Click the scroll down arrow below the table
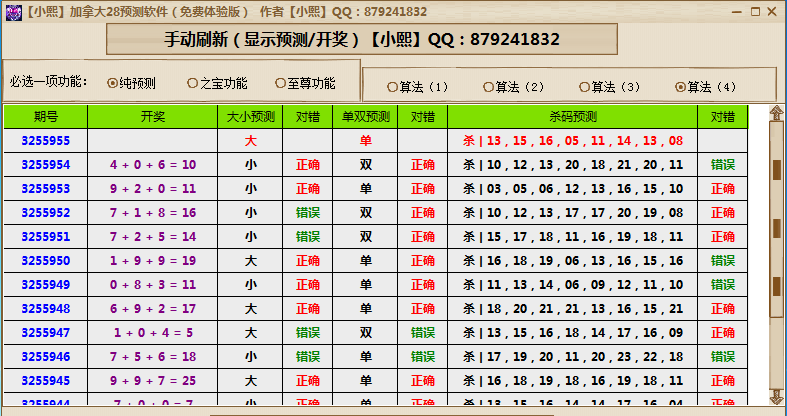Image resolution: width=787 pixels, height=416 pixels. (x=775, y=398)
